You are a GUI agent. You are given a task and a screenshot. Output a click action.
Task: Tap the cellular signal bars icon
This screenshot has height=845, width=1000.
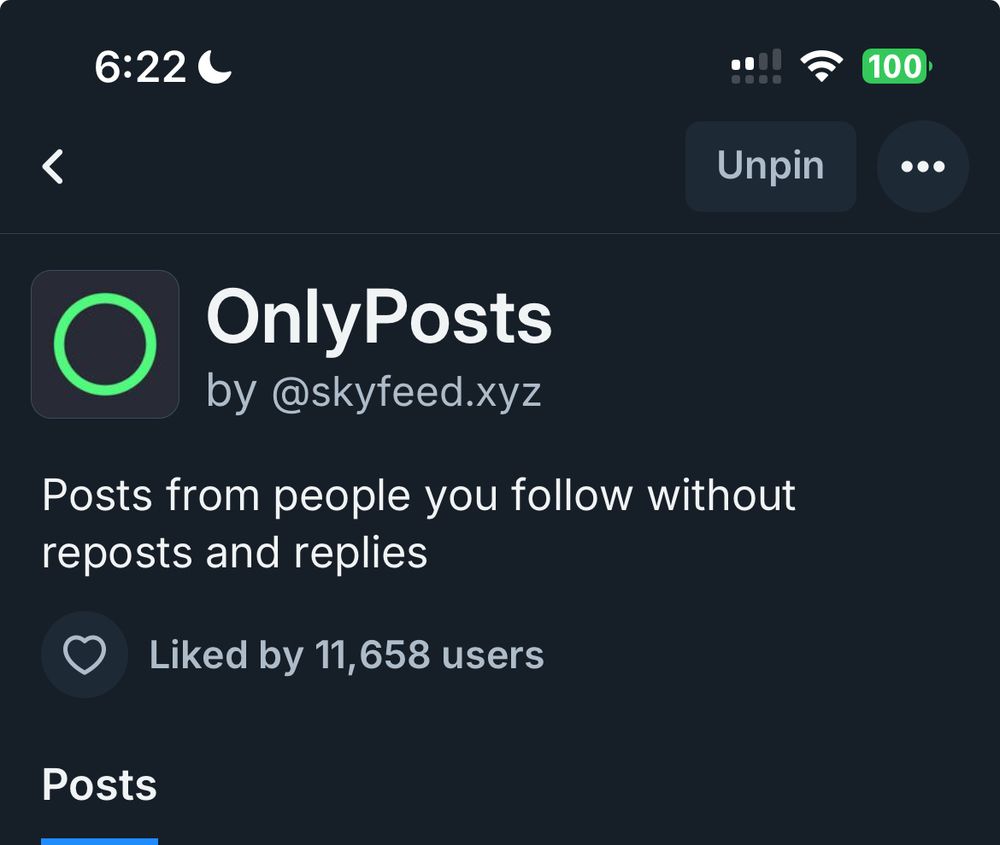point(756,68)
